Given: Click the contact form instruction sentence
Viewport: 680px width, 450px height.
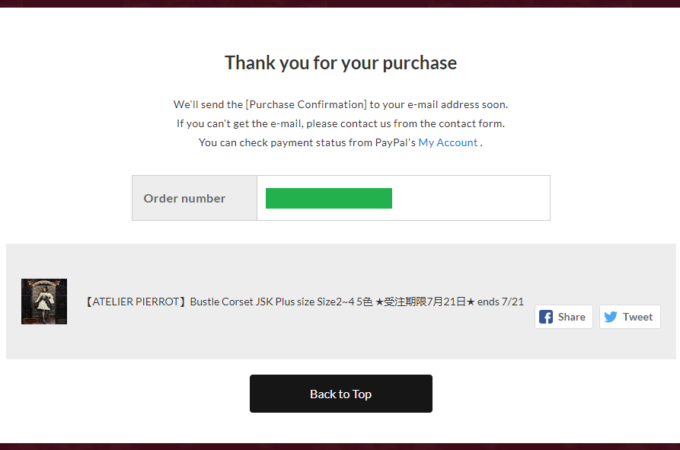Looking at the screenshot, I should click(340, 124).
